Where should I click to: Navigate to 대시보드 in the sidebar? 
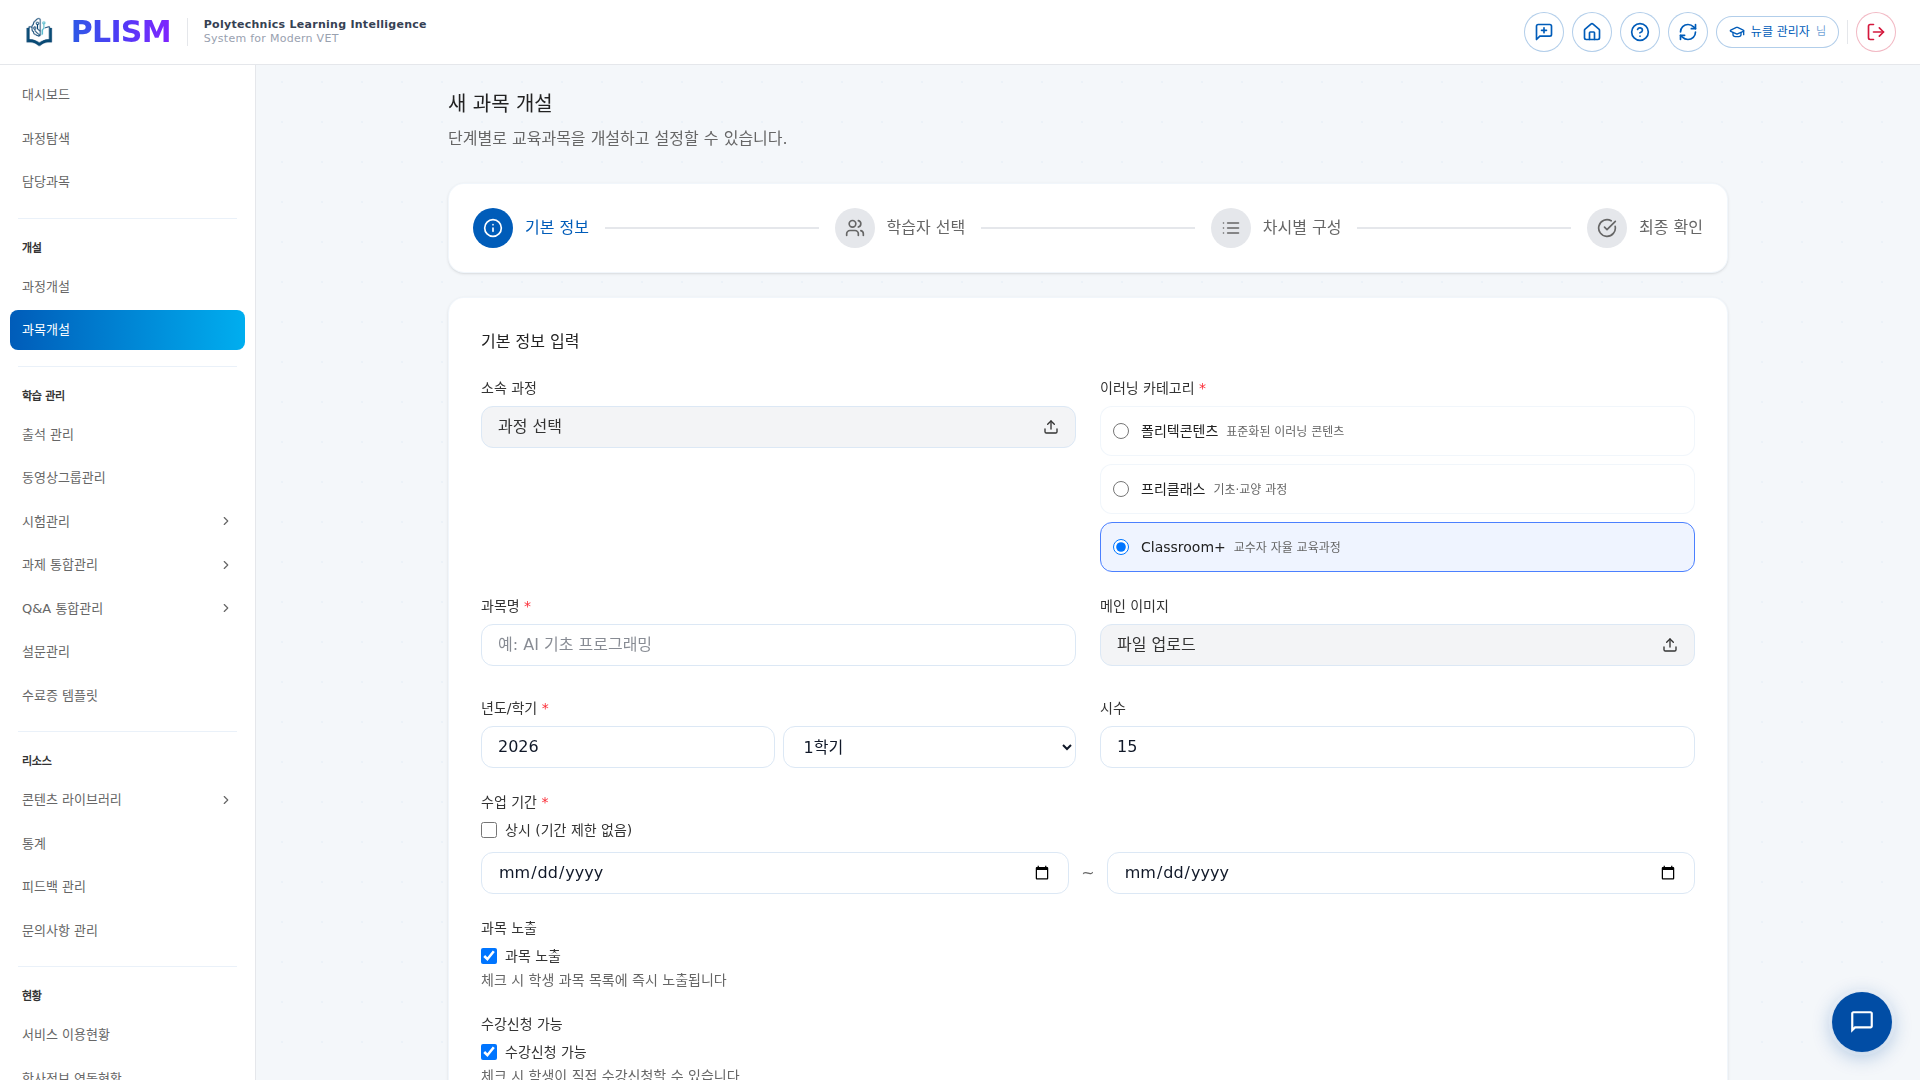click(x=46, y=94)
